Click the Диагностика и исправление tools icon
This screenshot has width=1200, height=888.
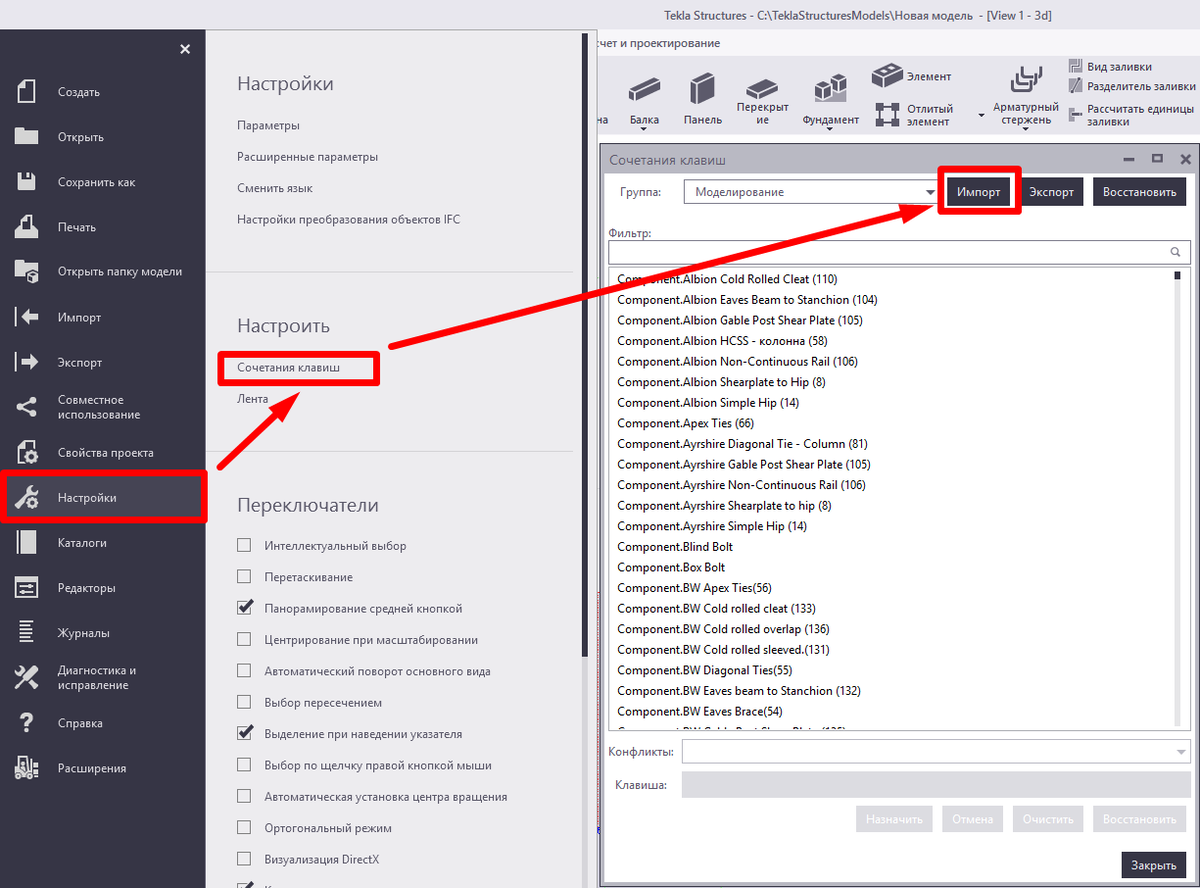click(26, 678)
